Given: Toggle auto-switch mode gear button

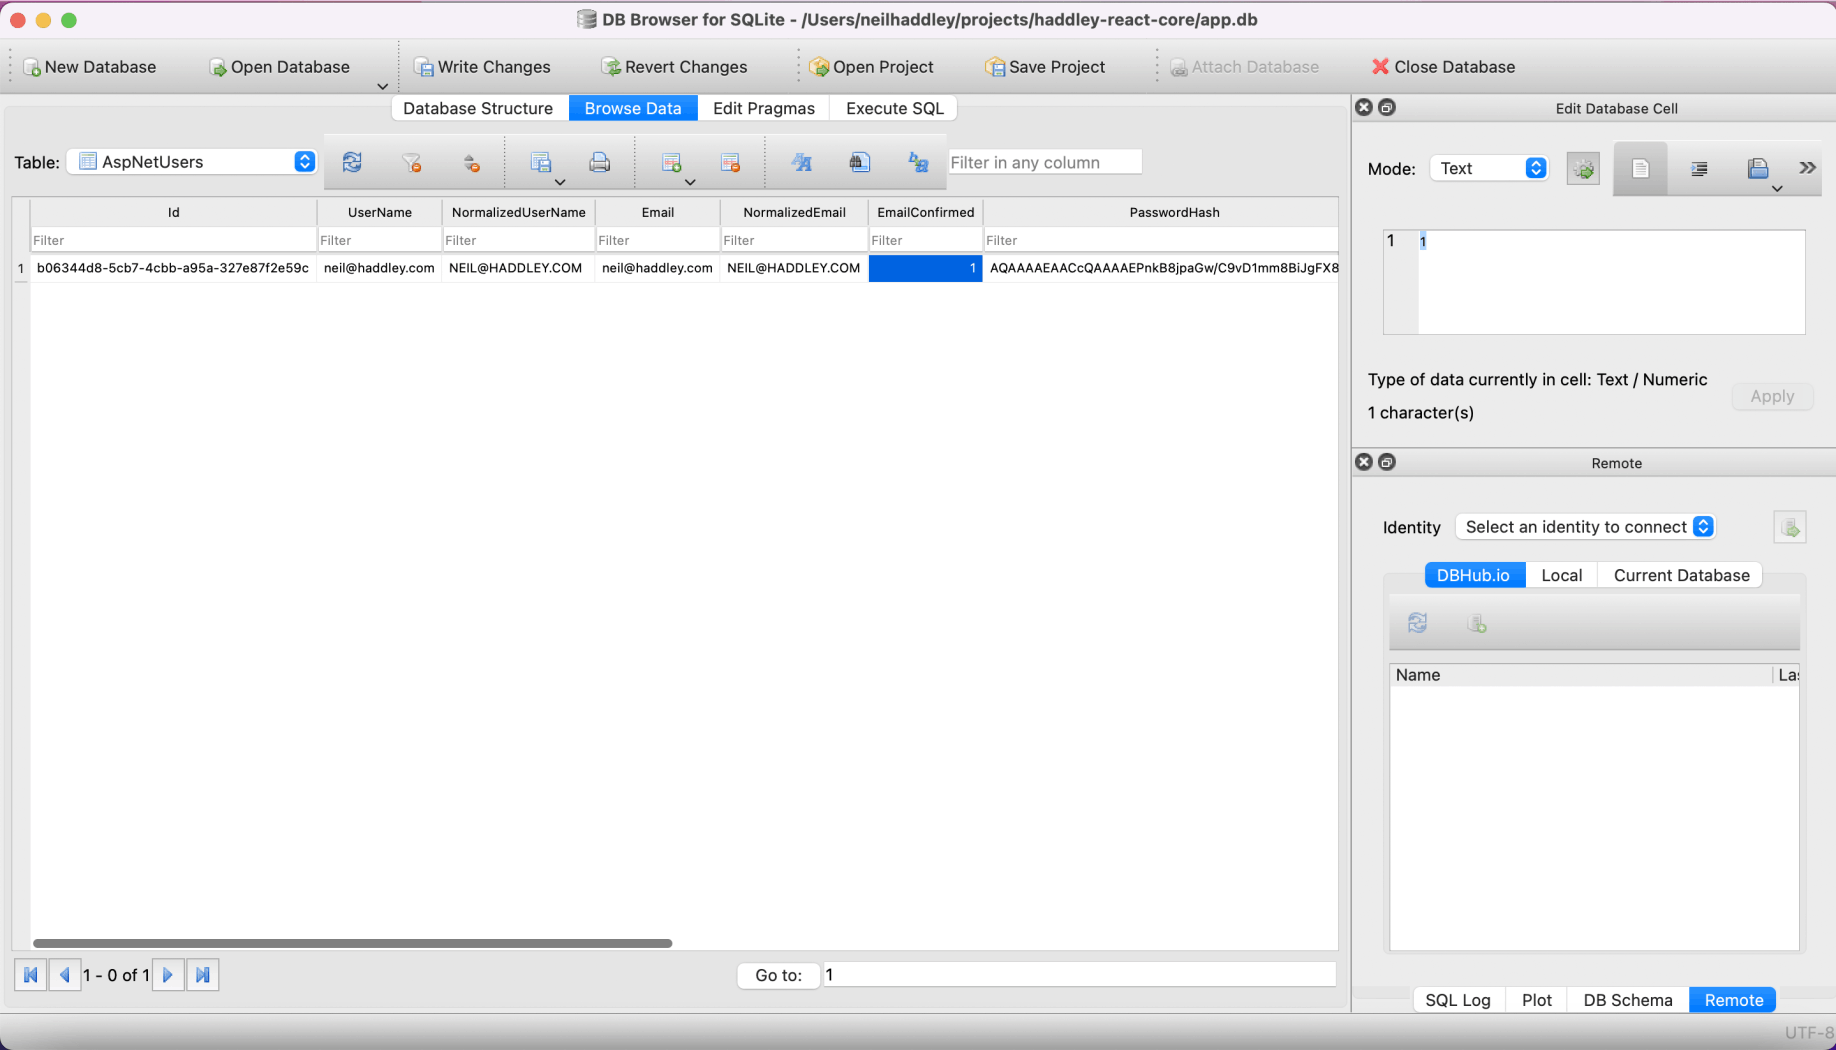Looking at the screenshot, I should 1583,169.
